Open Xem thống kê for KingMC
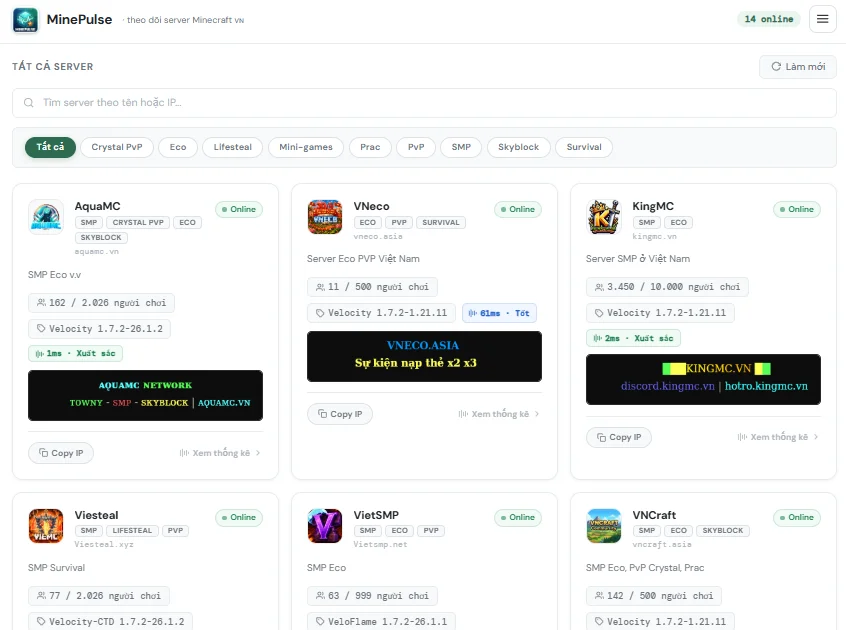Viewport: 846px width, 630px height. 778,437
